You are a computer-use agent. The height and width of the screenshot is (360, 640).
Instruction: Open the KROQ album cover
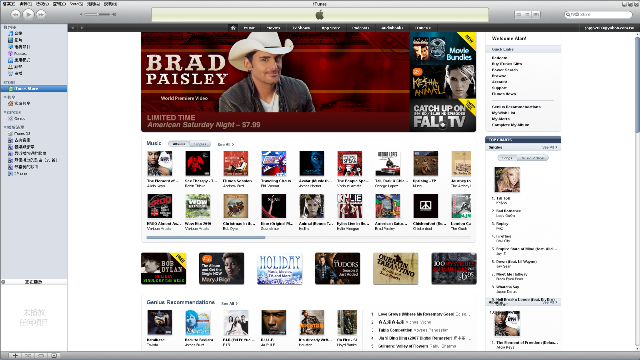pyautogui.click(x=160, y=206)
